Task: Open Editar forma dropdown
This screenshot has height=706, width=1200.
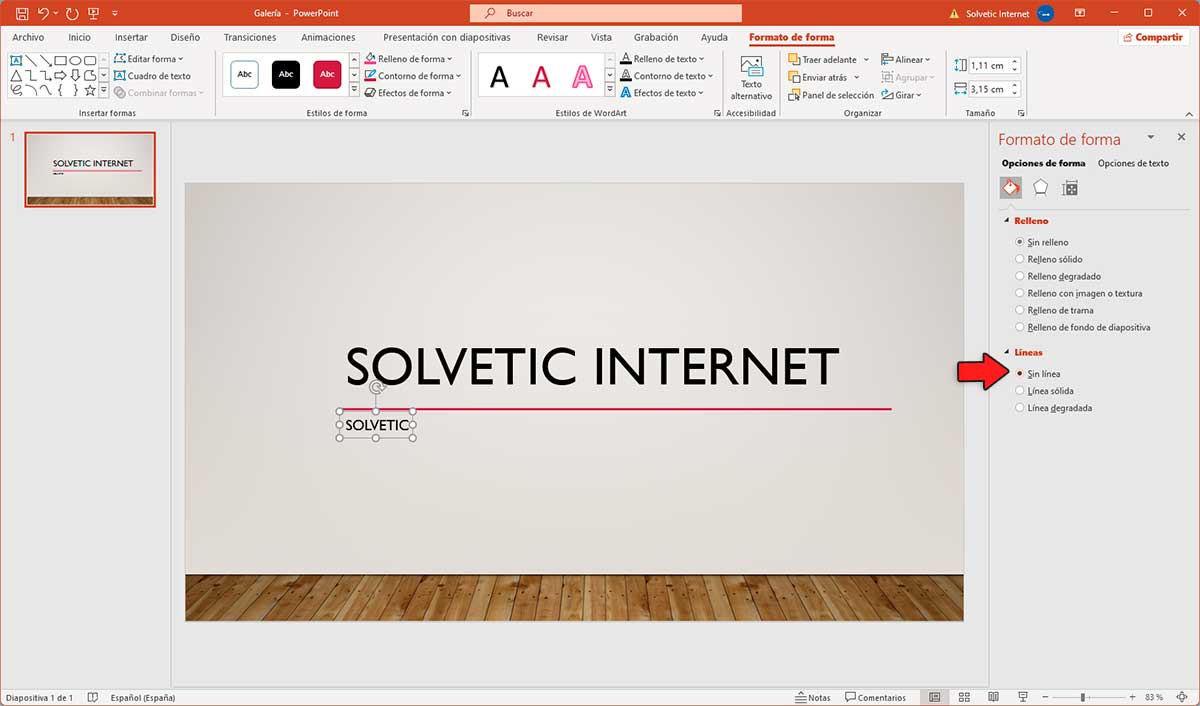Action: point(148,59)
